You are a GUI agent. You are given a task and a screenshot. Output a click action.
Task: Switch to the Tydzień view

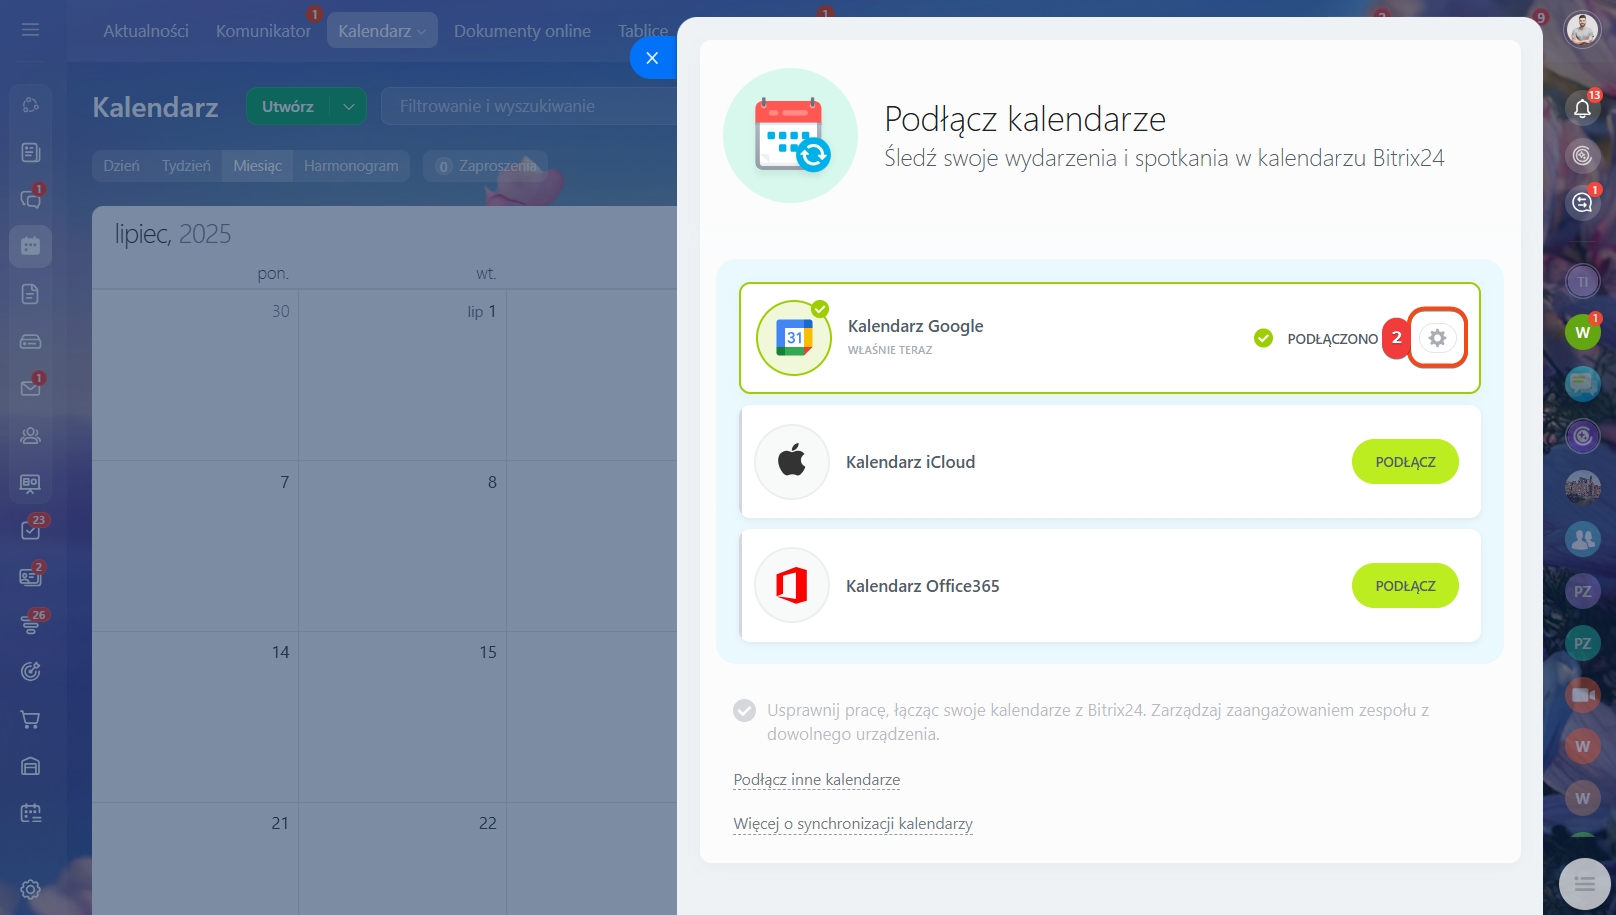(x=186, y=166)
